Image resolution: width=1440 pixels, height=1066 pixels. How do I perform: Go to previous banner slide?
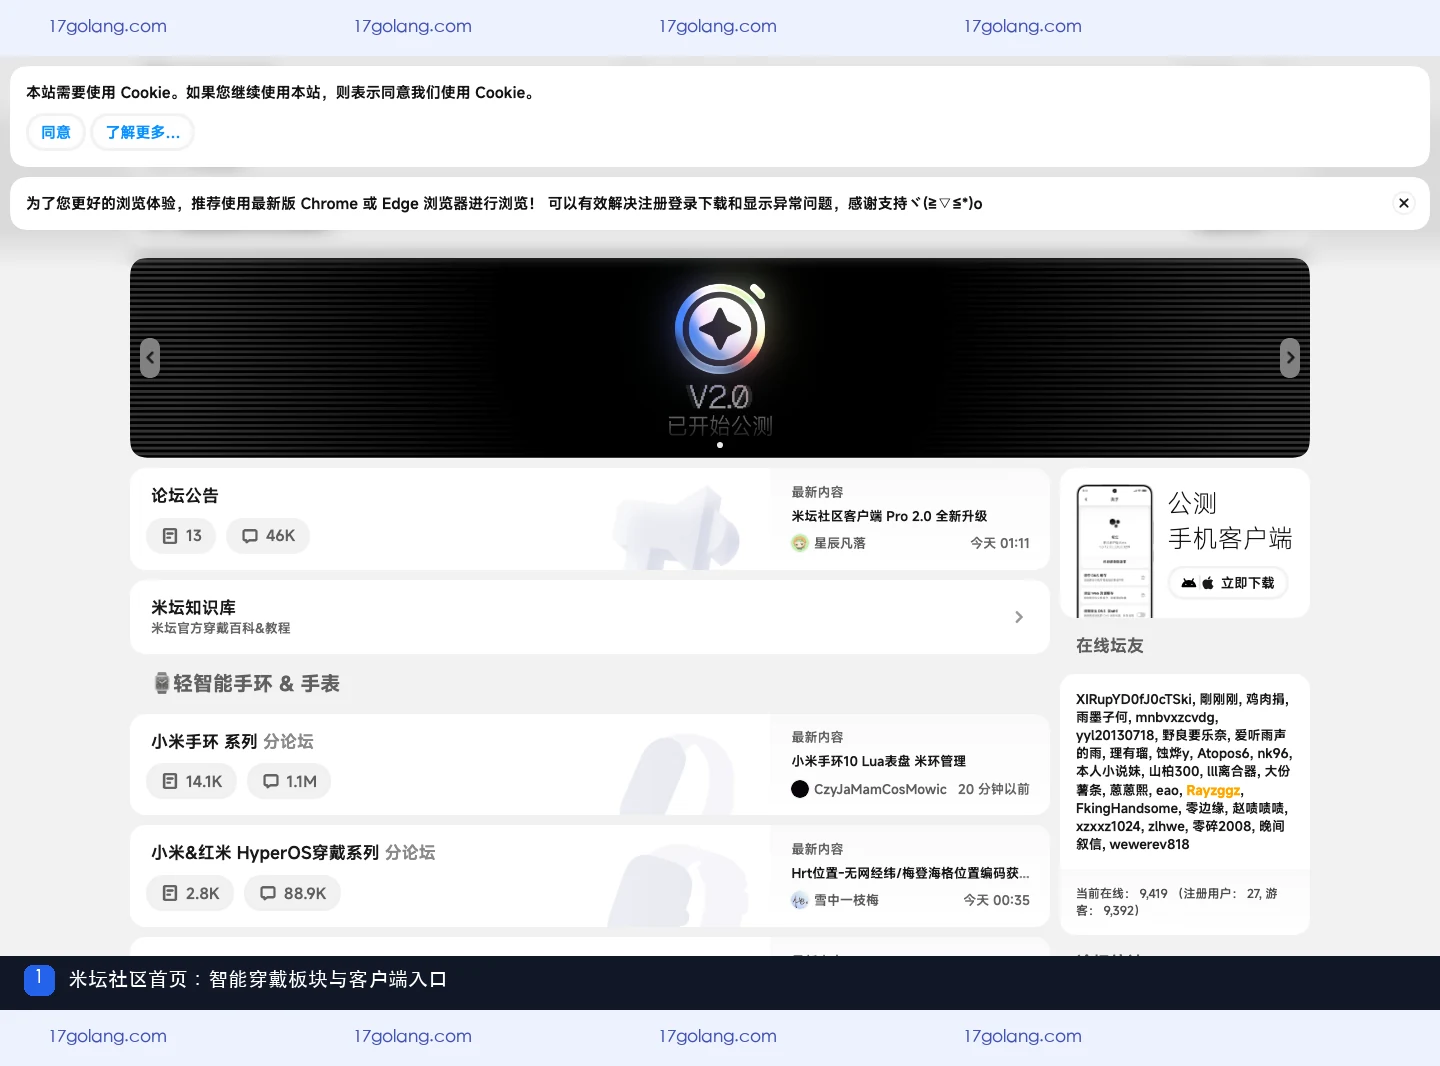(150, 358)
